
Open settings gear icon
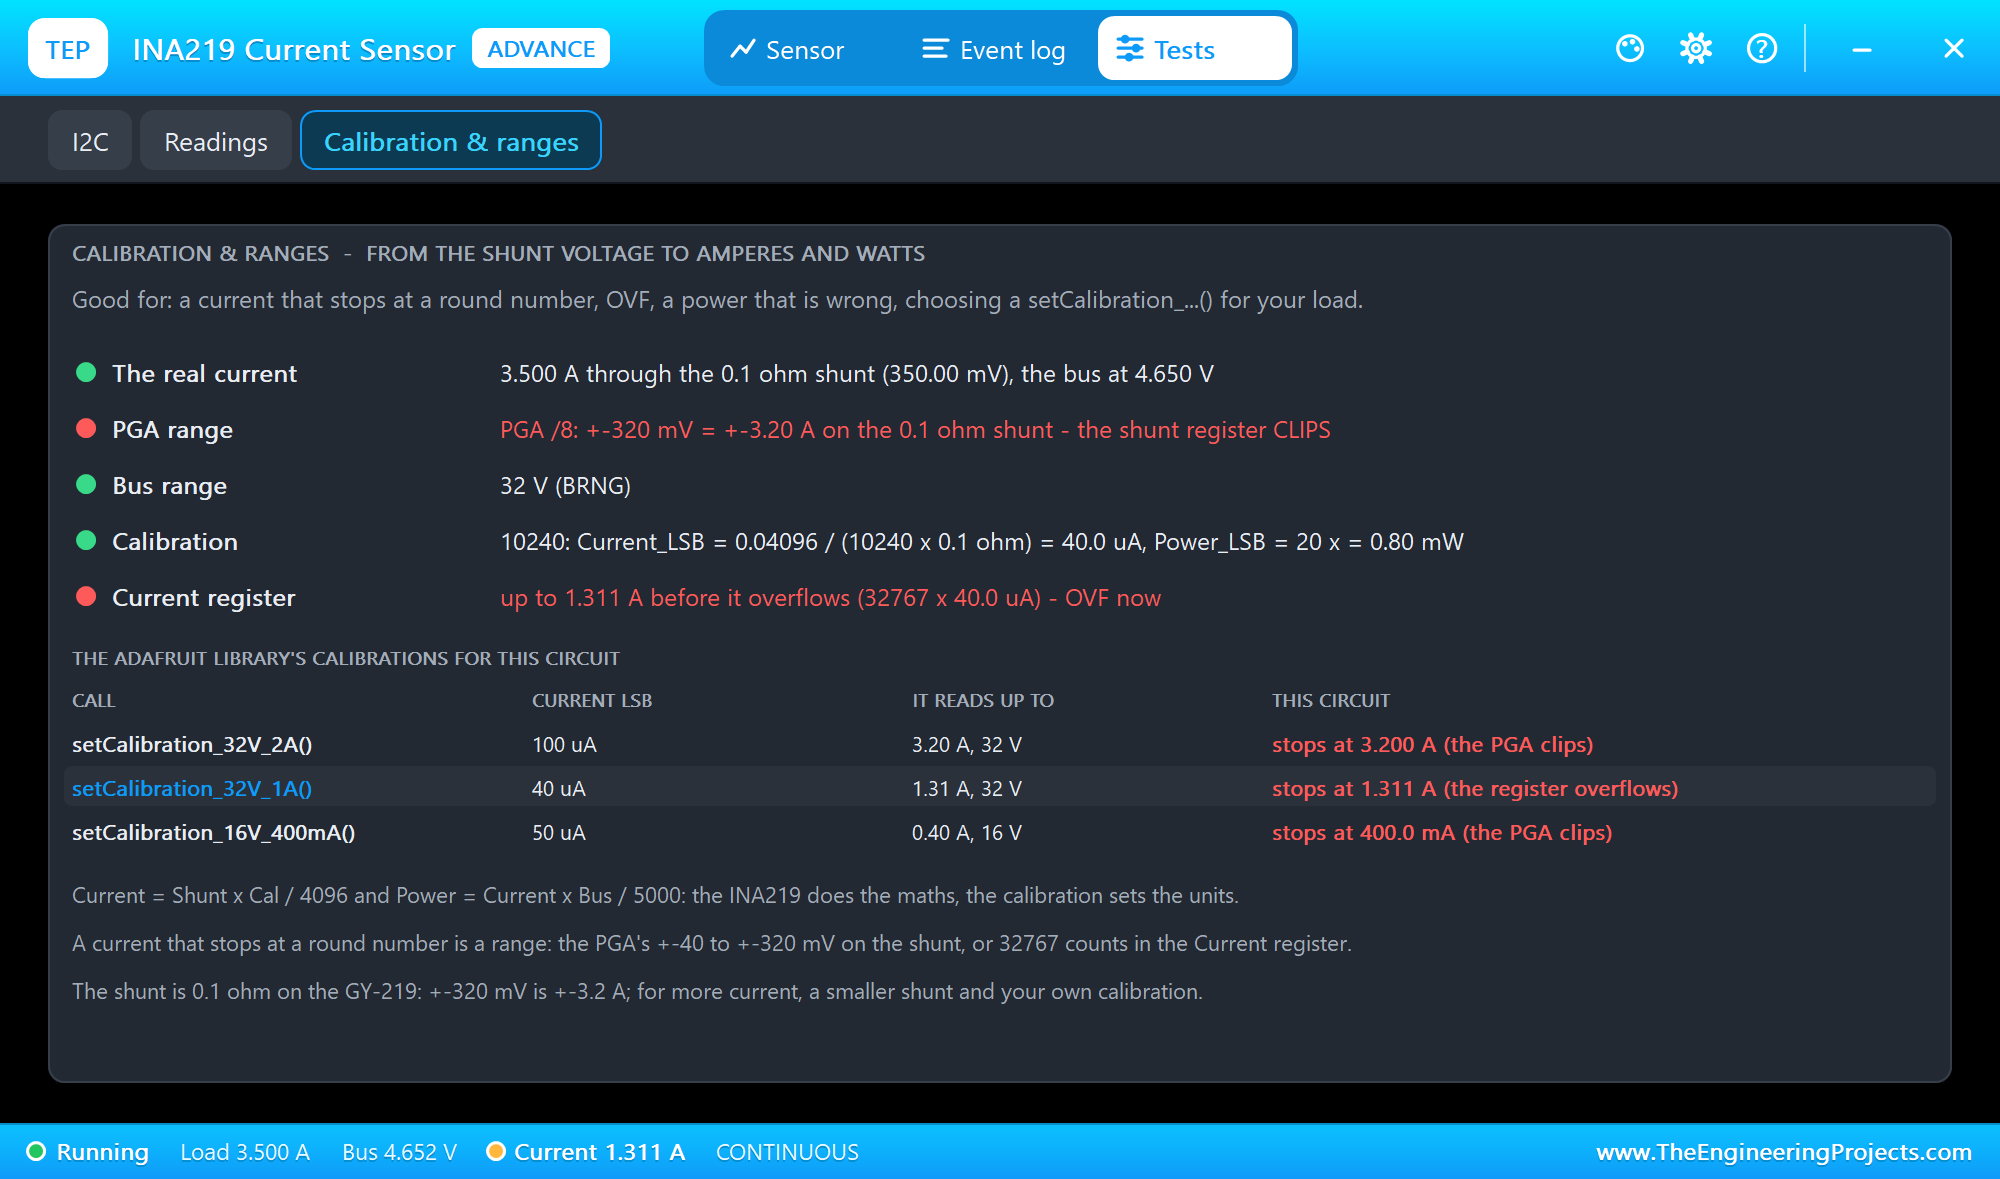tap(1696, 48)
